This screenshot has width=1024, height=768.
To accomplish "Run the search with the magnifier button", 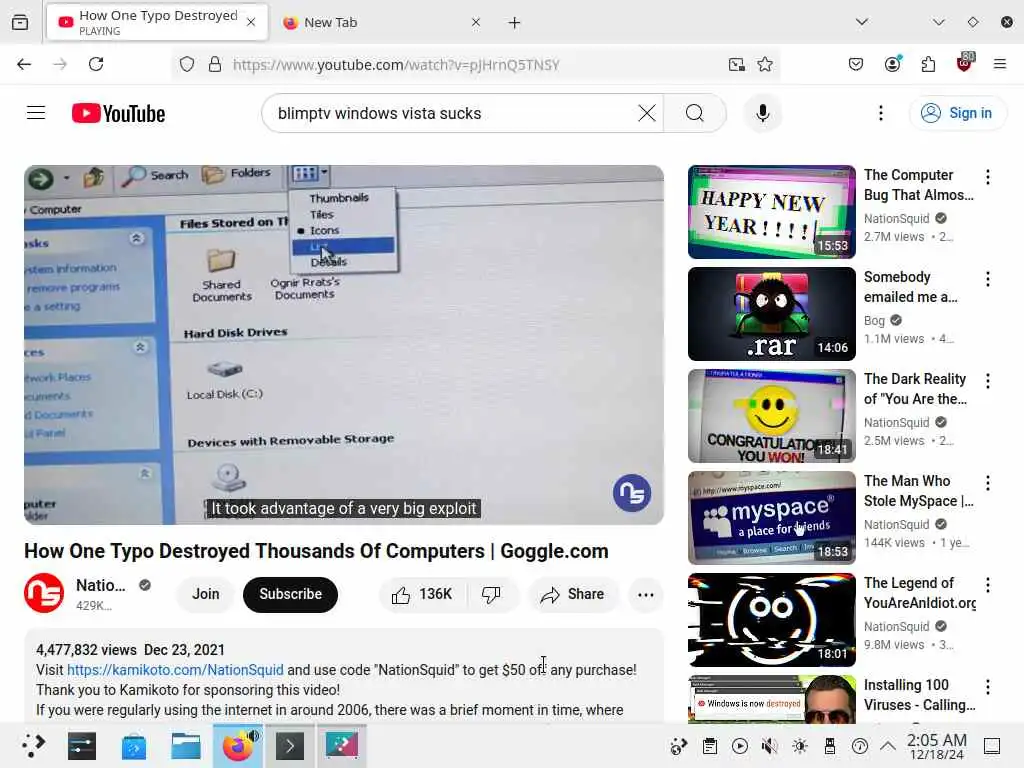I will [x=695, y=113].
